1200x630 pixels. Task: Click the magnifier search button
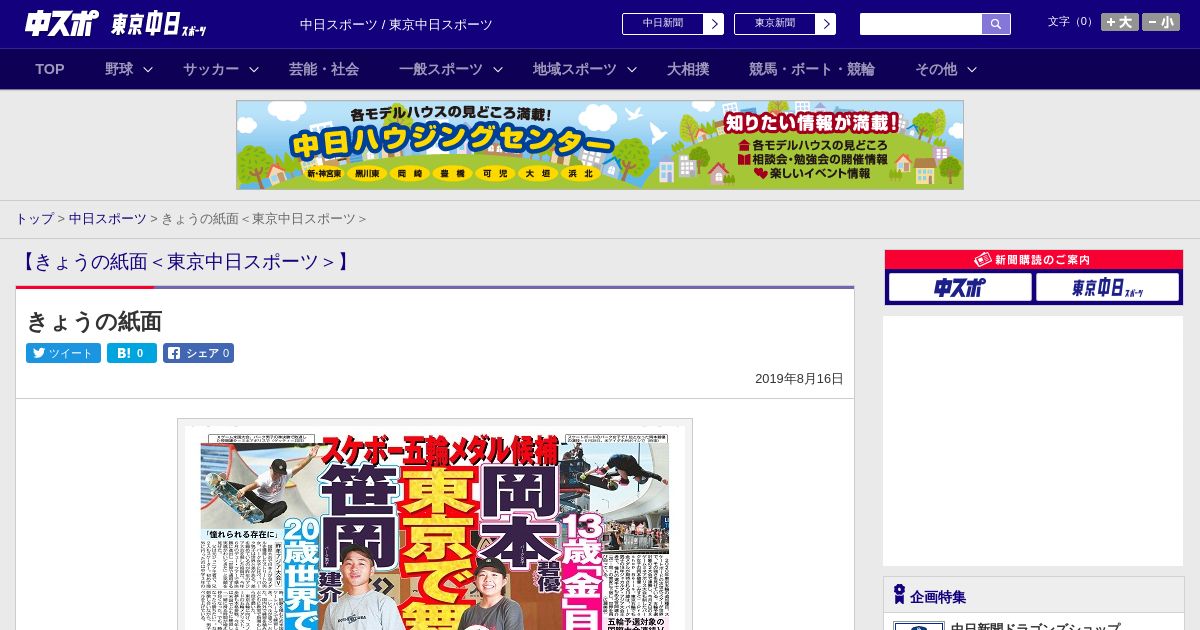(996, 24)
